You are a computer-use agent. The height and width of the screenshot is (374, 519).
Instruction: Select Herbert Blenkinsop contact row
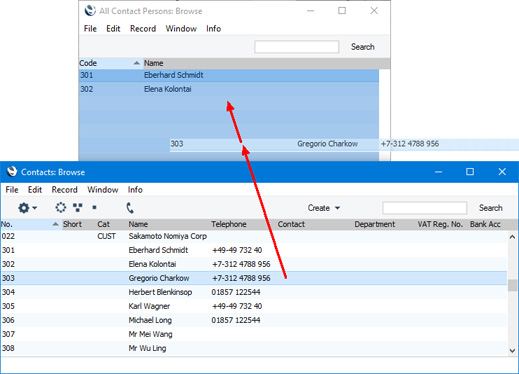point(254,292)
